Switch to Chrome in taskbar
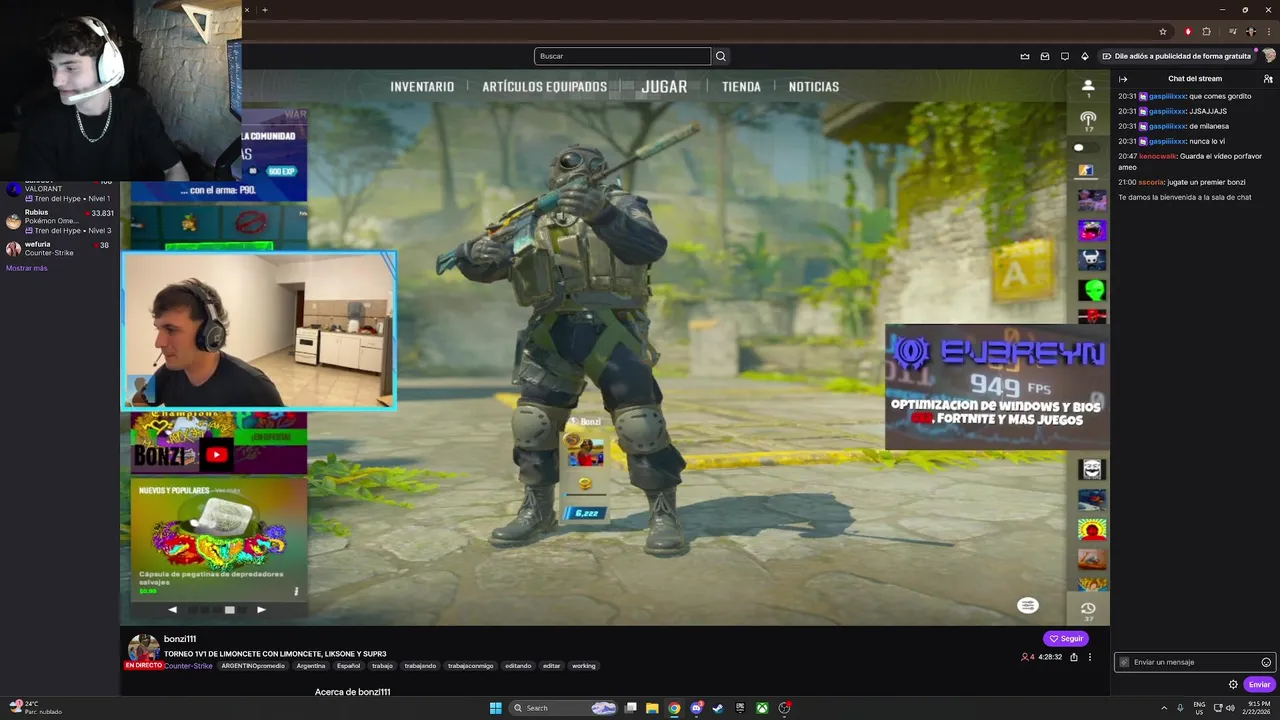Image resolution: width=1280 pixels, height=720 pixels. 674,708
